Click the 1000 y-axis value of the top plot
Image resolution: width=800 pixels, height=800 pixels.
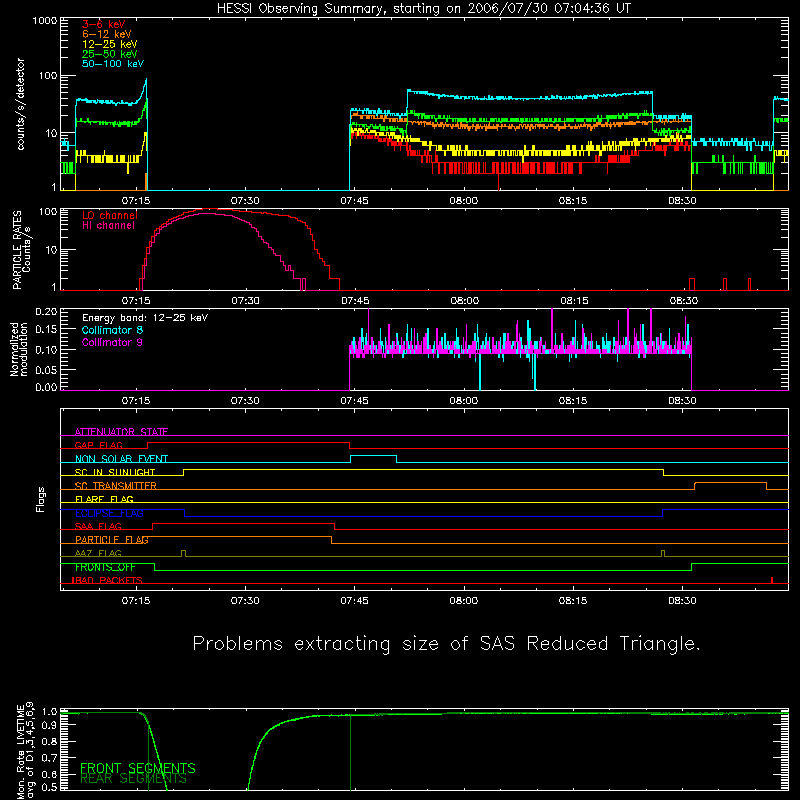pos(45,20)
